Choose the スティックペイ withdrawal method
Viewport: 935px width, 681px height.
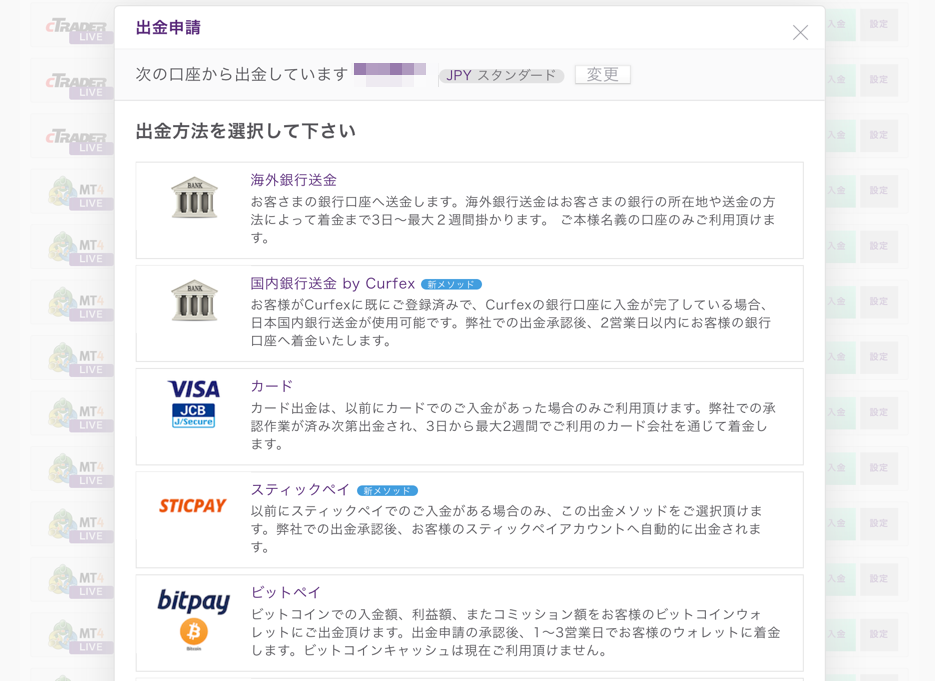pos(300,490)
